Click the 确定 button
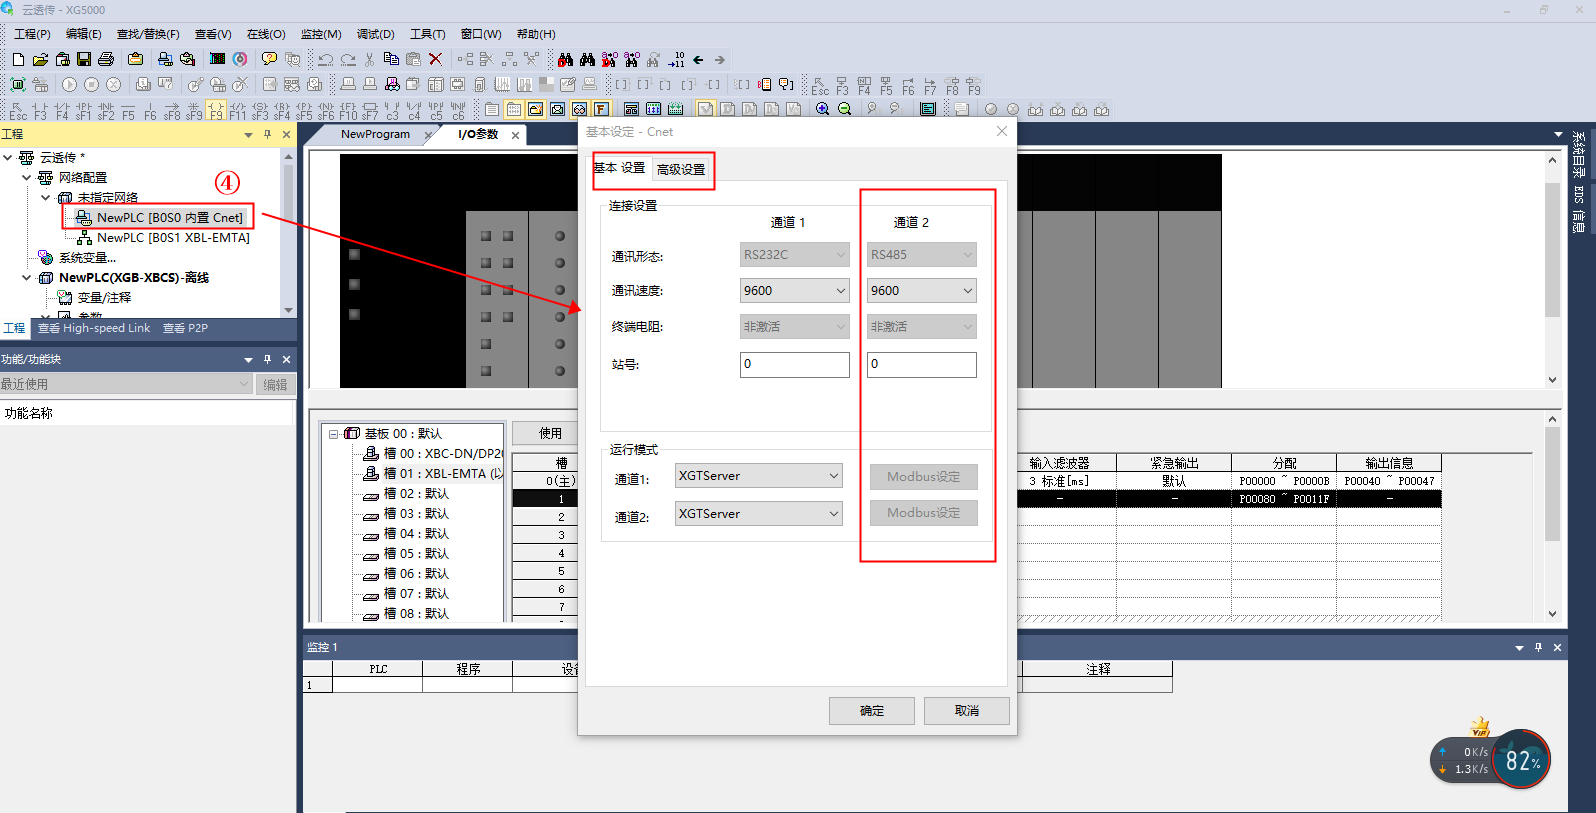This screenshot has height=813, width=1596. click(872, 711)
